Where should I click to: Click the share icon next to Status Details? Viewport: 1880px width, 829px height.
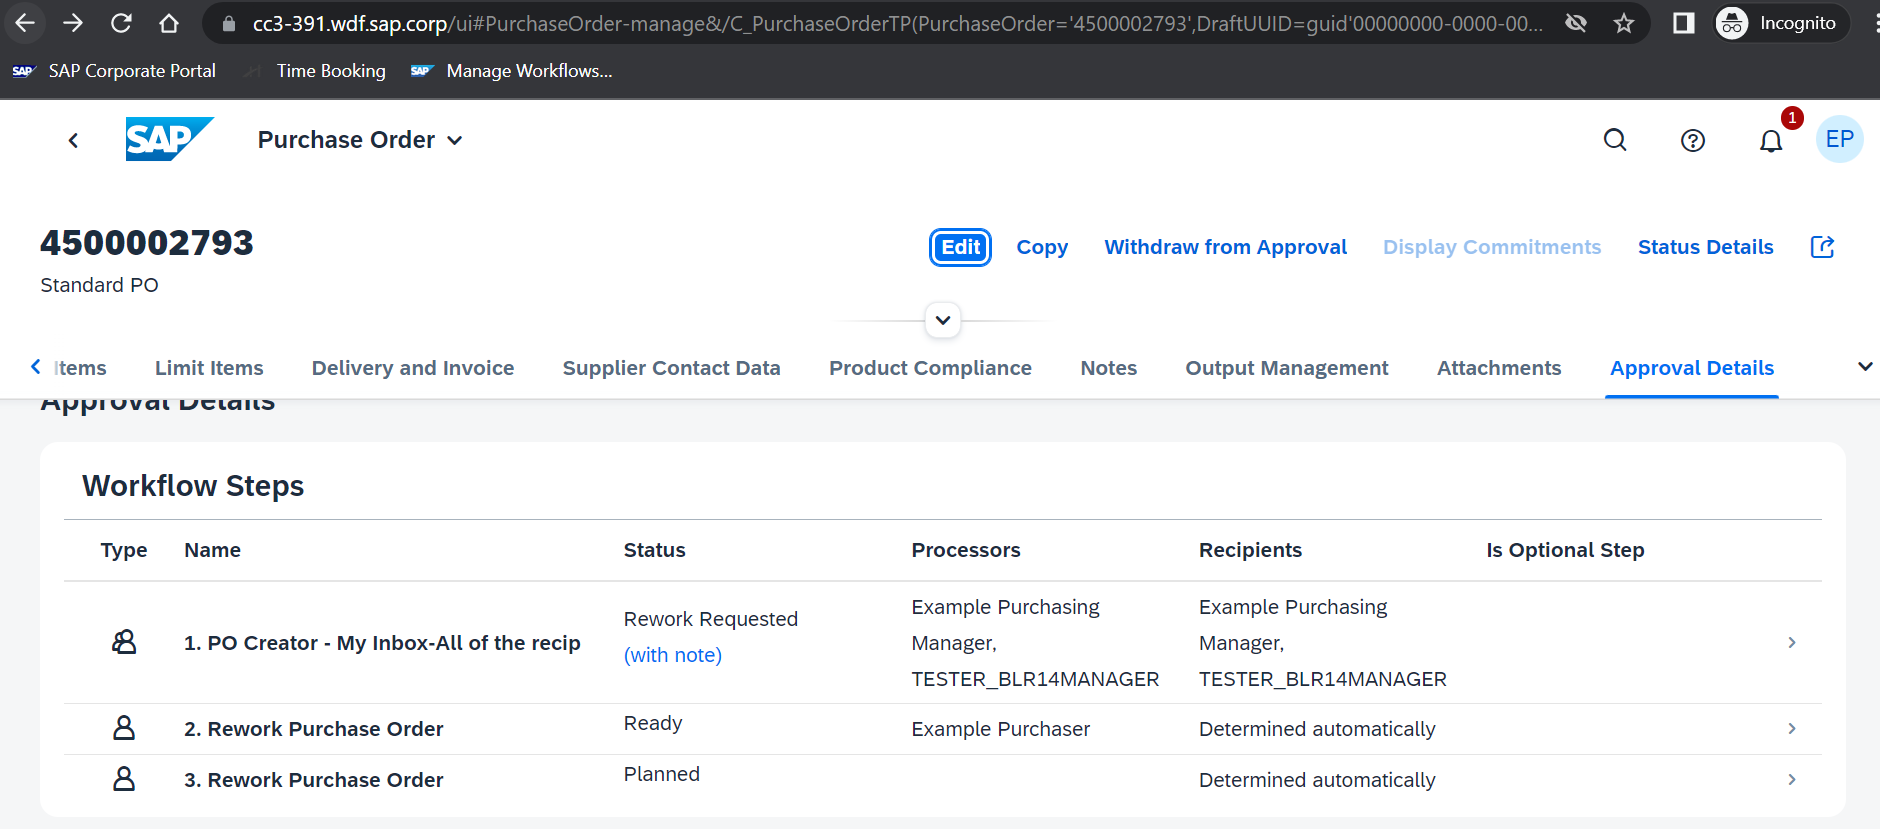pos(1822,247)
